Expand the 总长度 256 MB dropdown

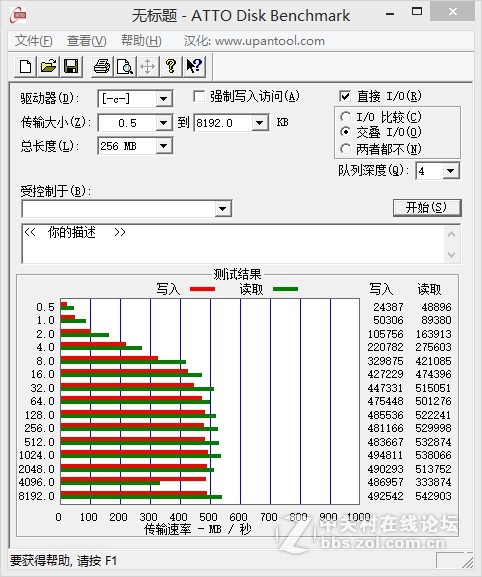(x=163, y=146)
